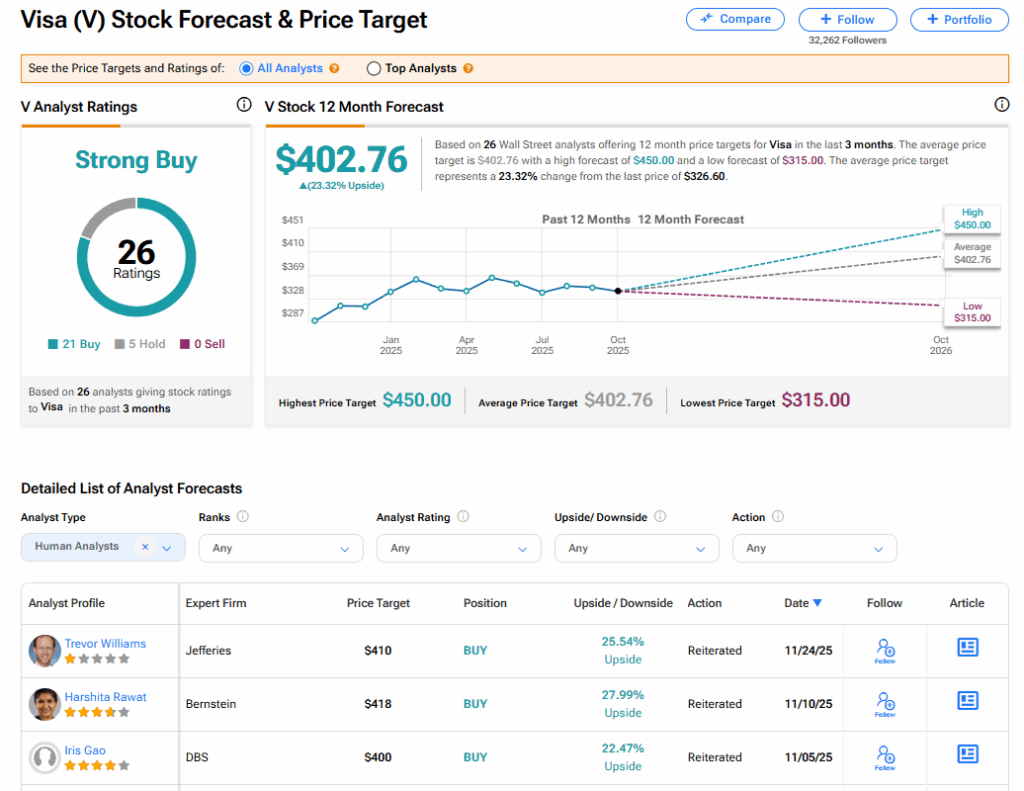The height and width of the screenshot is (791, 1024).
Task: Expand the Analyst Rating dropdown
Action: [458, 548]
